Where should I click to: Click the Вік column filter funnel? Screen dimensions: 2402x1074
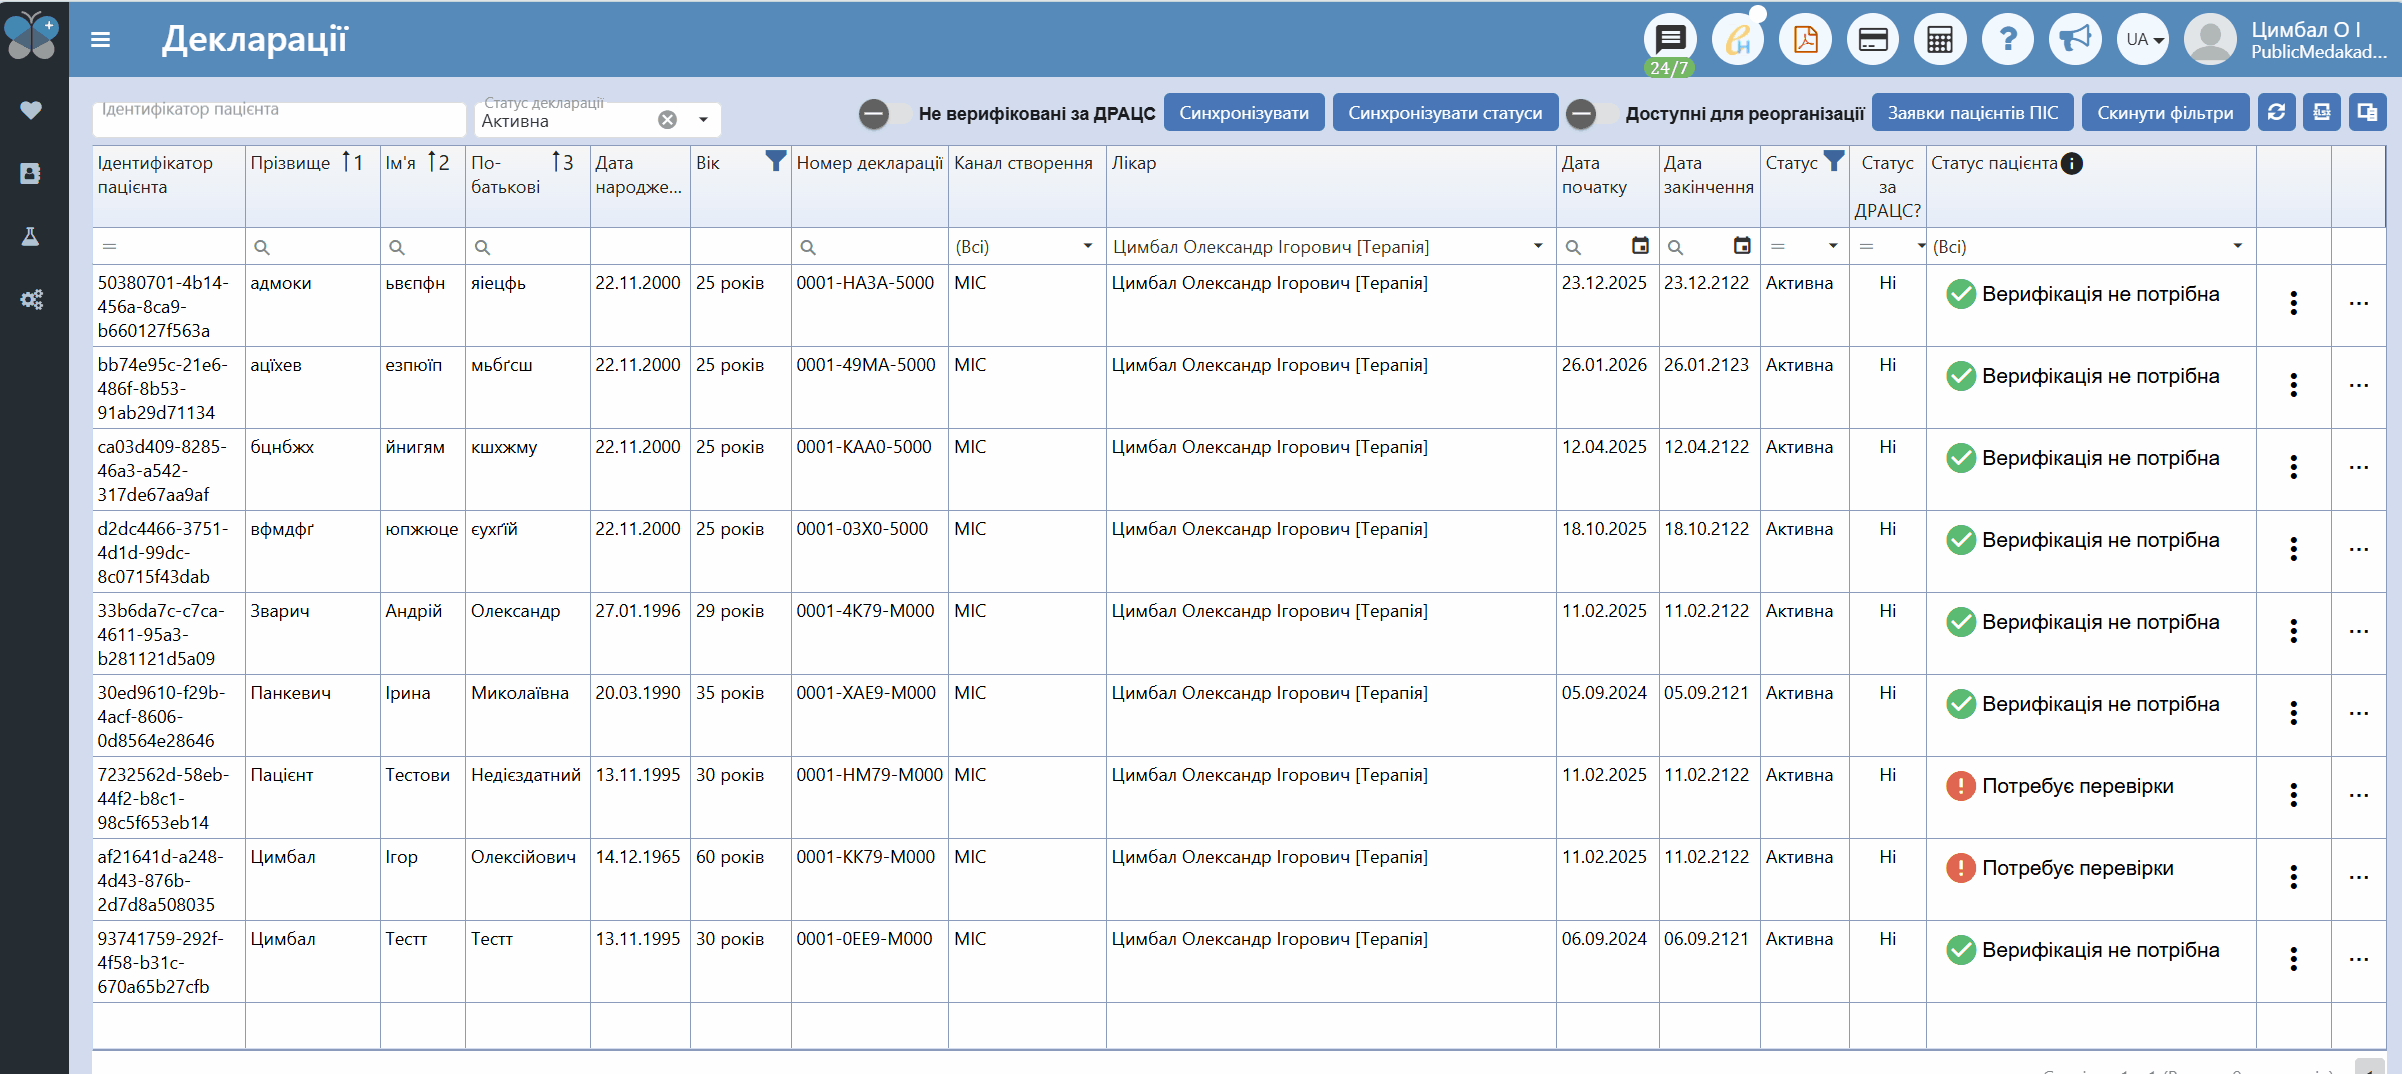[x=775, y=161]
